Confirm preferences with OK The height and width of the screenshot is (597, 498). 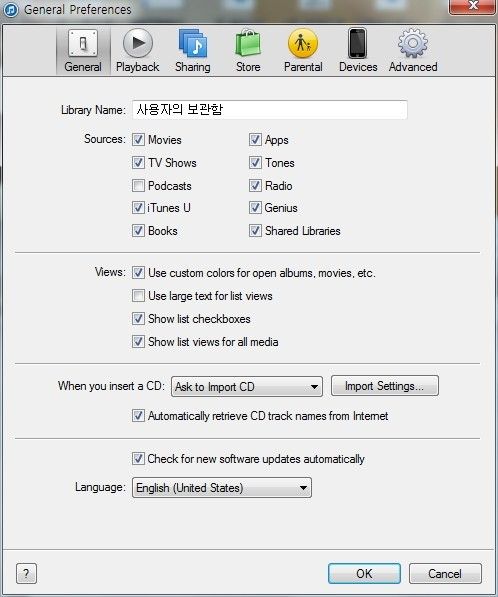pyautogui.click(x=364, y=573)
